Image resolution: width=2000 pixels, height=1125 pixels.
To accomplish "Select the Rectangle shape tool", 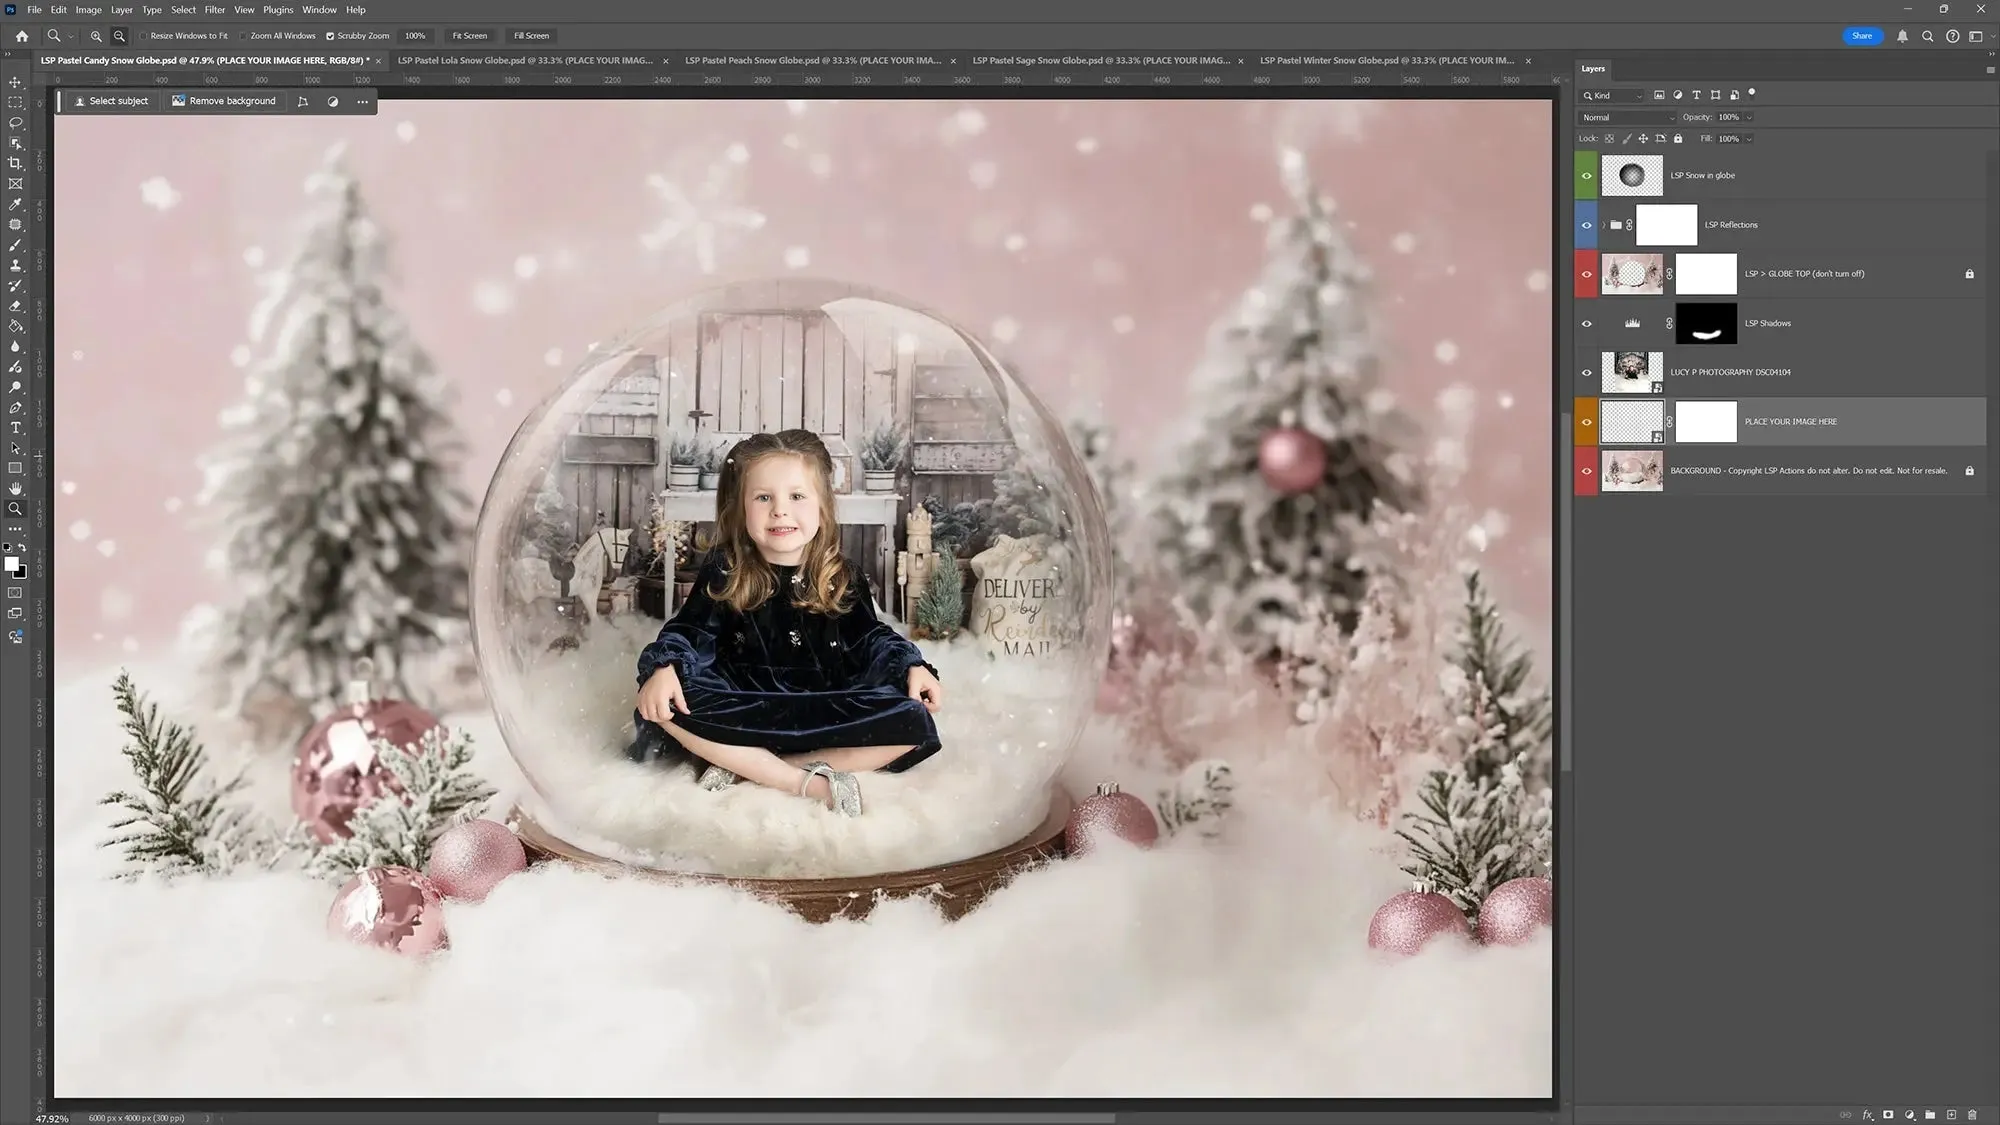I will coord(15,468).
